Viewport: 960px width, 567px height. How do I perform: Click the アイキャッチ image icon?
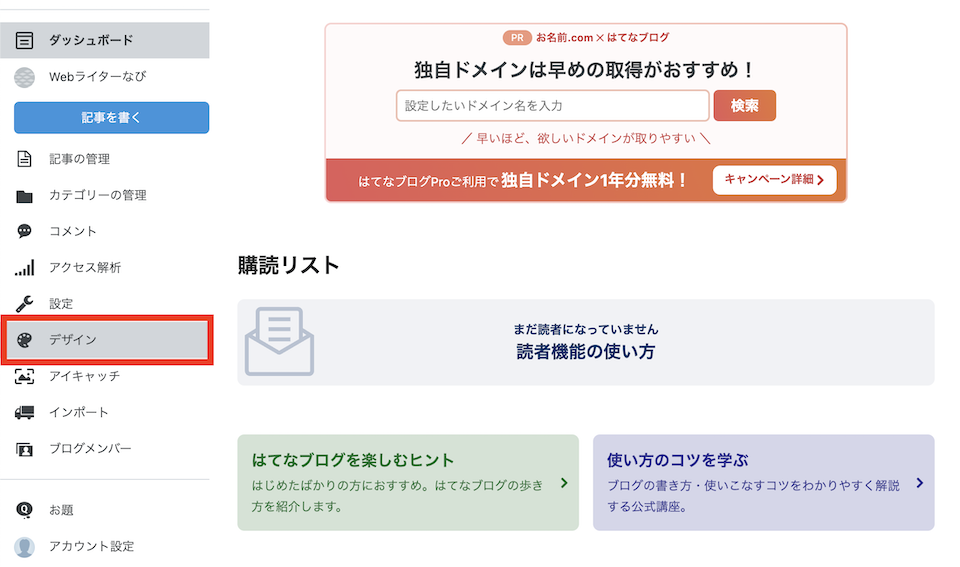25,377
